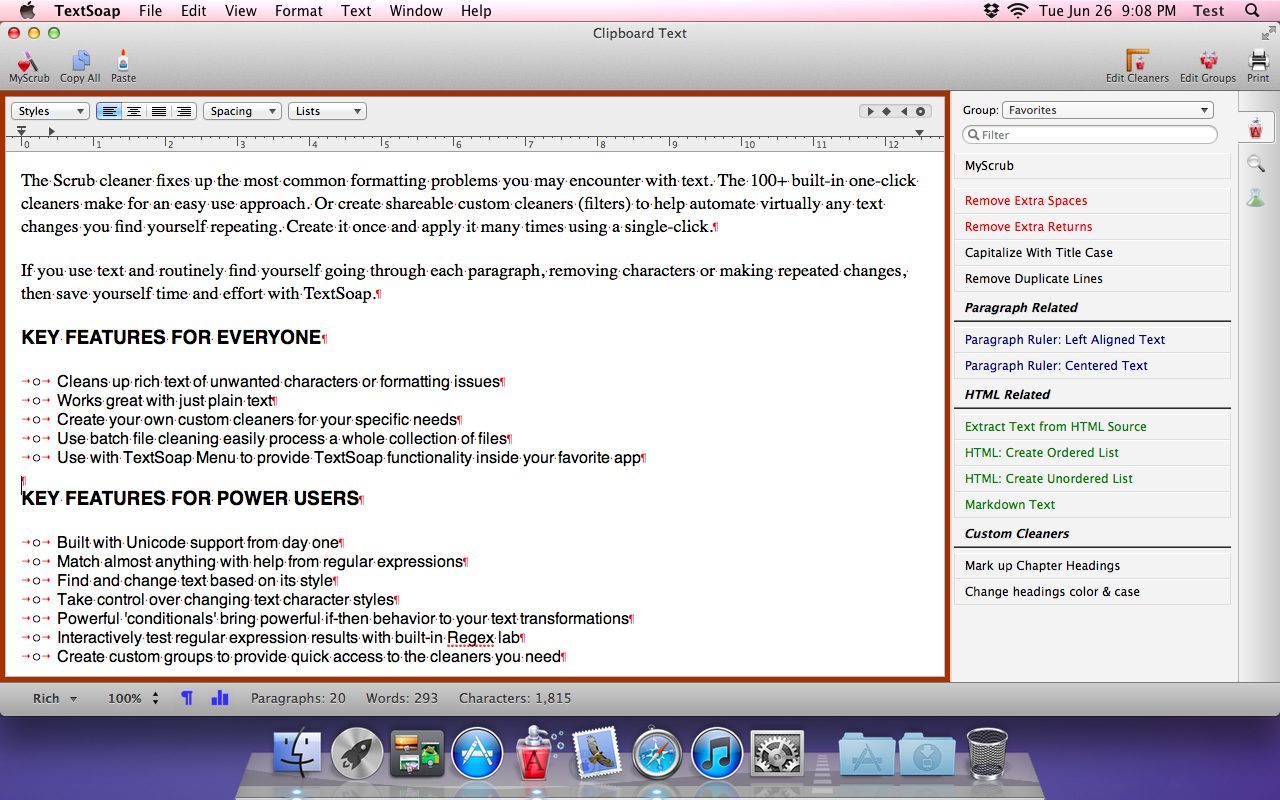Open the Group Favorites dropdown

1108,110
